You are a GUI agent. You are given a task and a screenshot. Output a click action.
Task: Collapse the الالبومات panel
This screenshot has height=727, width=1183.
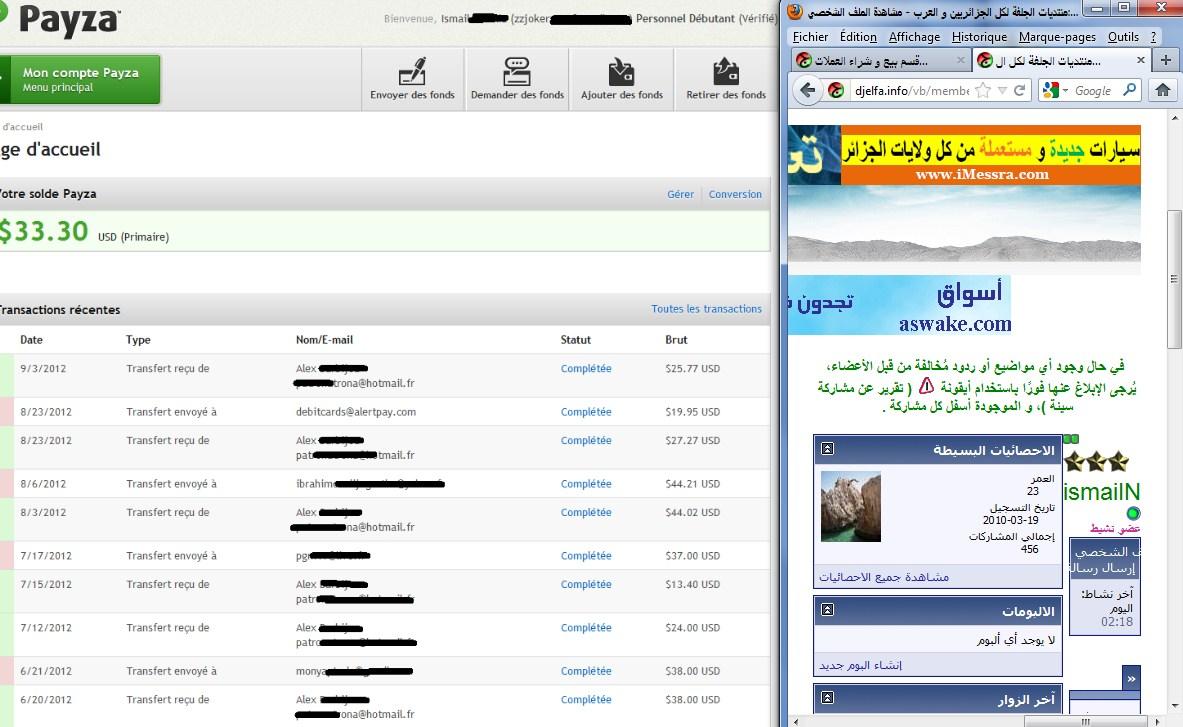pyautogui.click(x=828, y=609)
